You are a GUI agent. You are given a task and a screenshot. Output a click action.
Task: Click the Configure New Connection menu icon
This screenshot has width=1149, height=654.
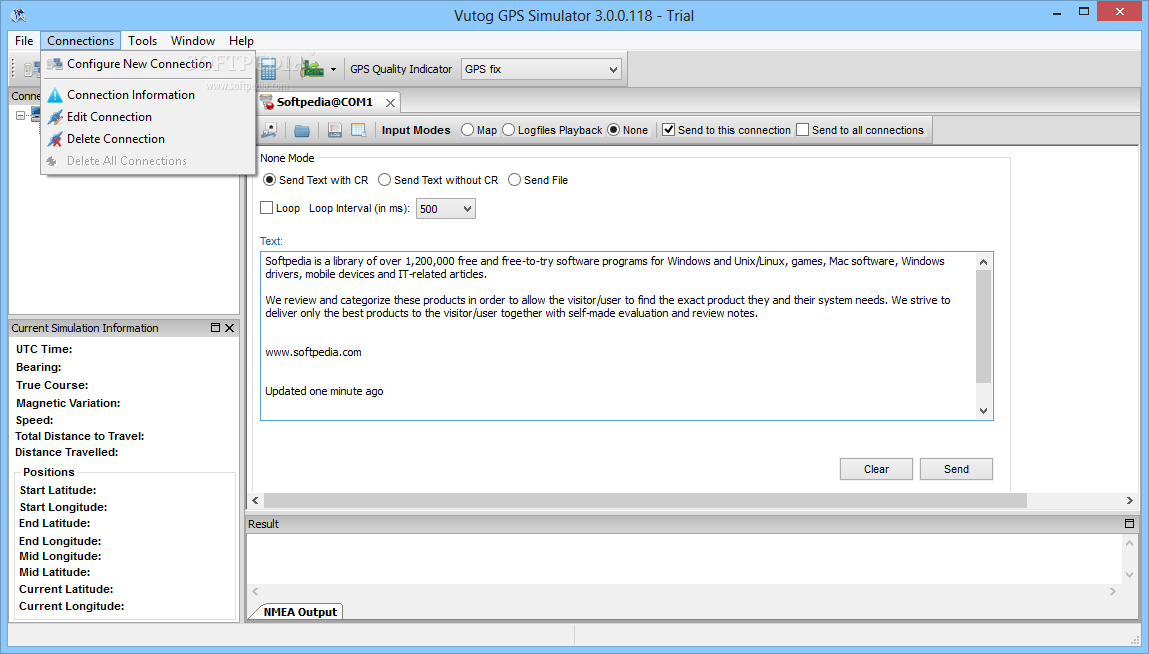point(55,64)
